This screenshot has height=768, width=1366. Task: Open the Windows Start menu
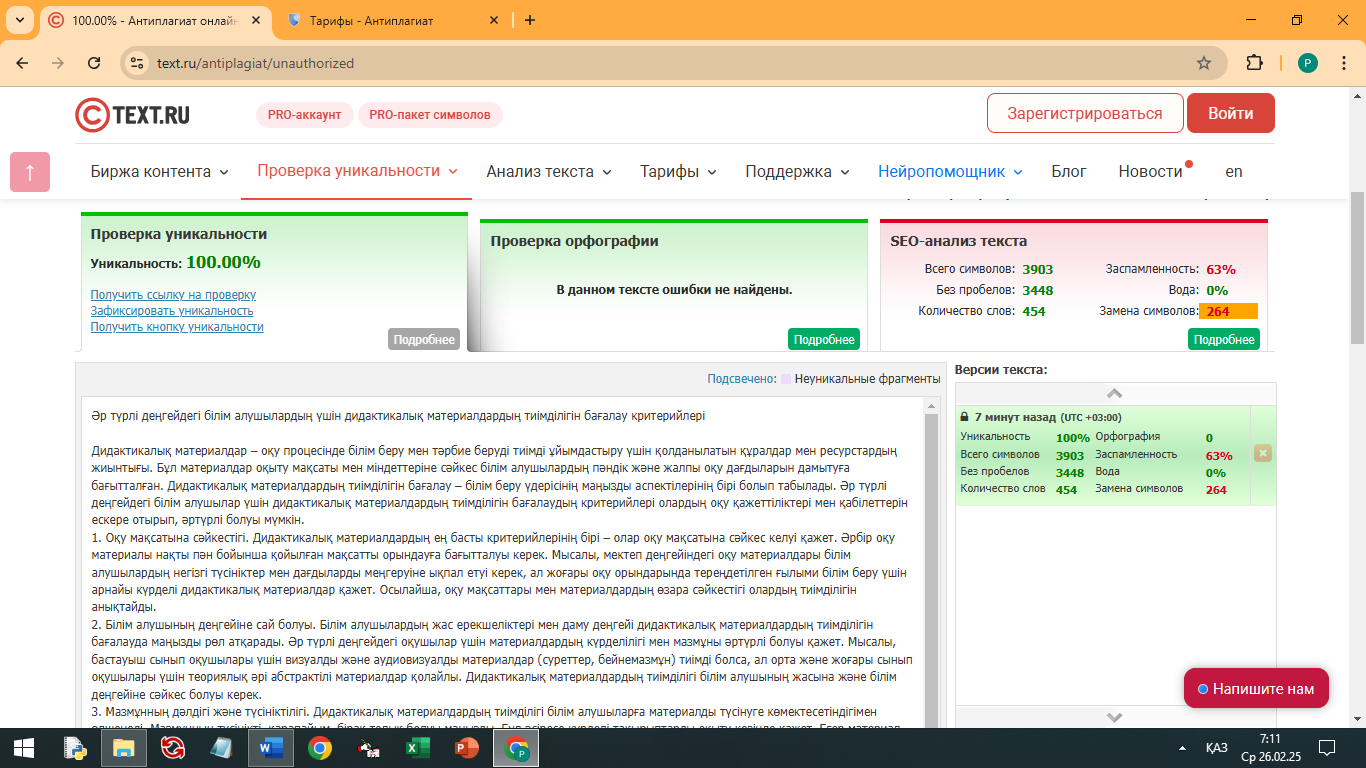click(x=24, y=747)
